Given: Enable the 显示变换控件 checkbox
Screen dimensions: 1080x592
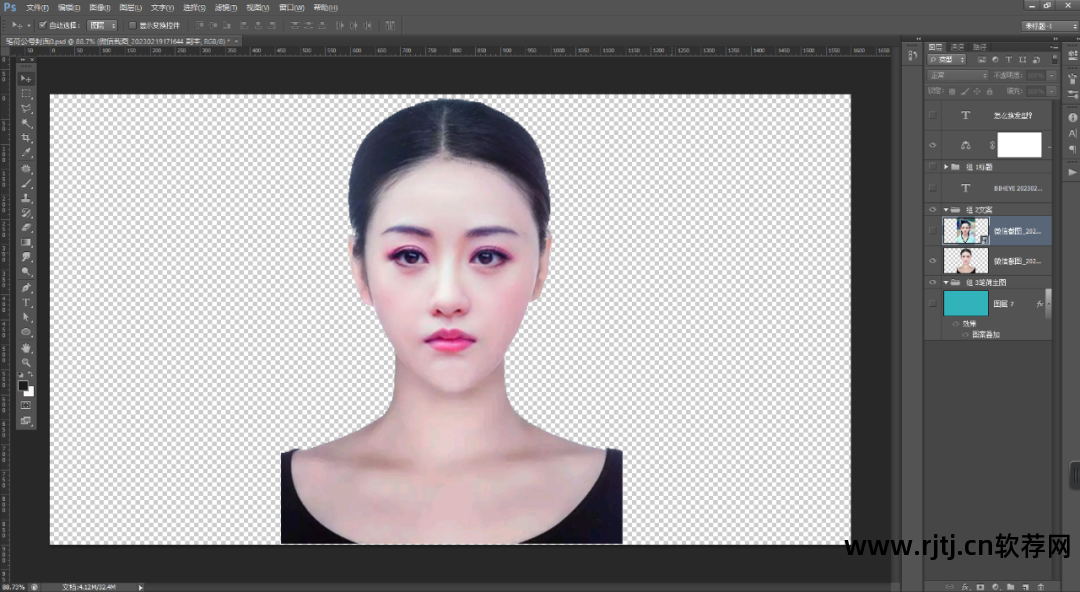Looking at the screenshot, I should 132,25.
